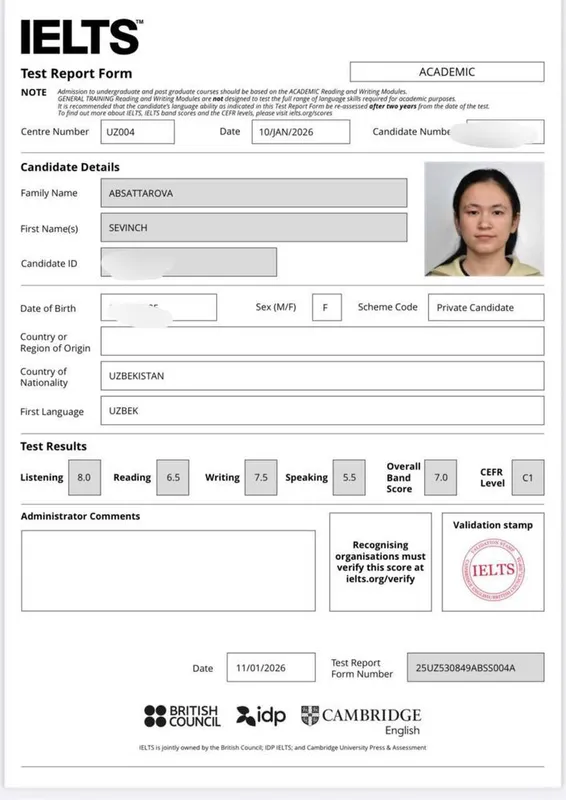Screen dimensions: 566x800
Task: Click the test date 10/JAN/2026 field
Action: (301, 132)
